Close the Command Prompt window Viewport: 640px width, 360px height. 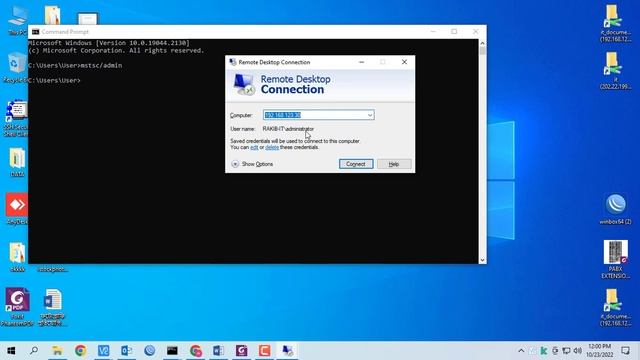tap(476, 31)
